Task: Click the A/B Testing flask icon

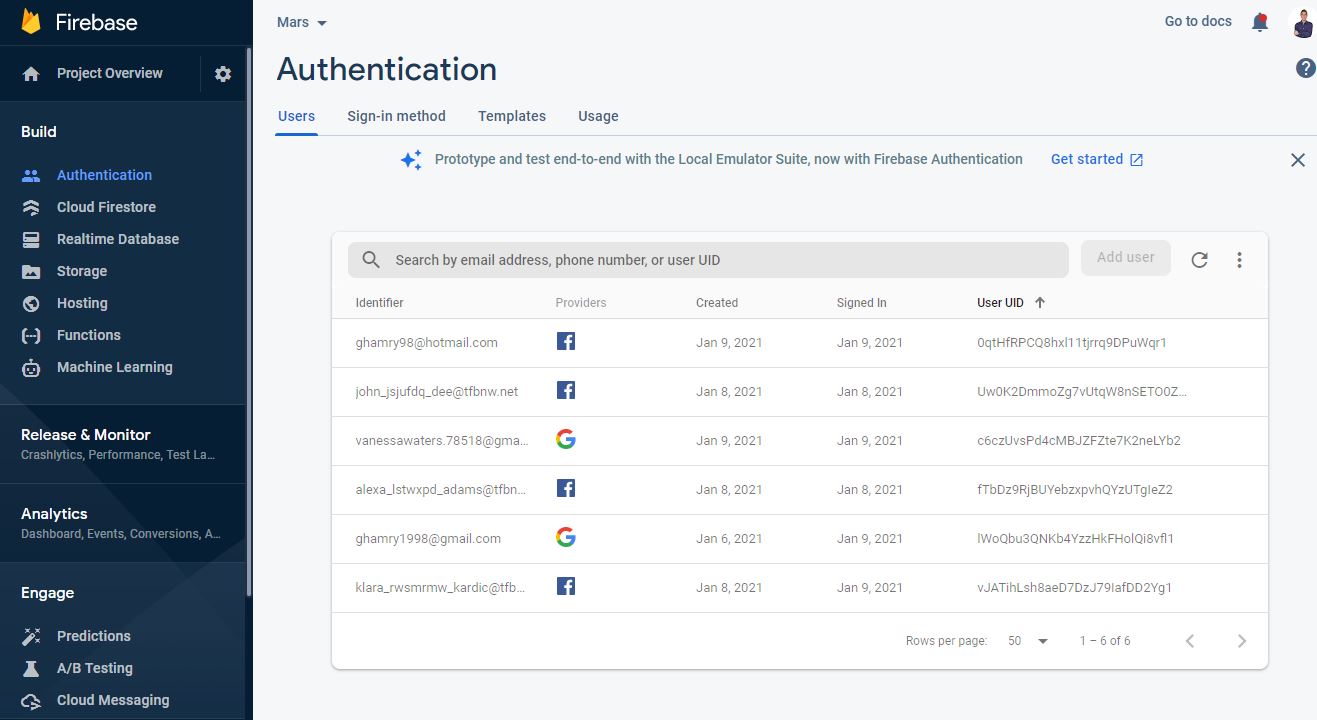Action: point(31,668)
